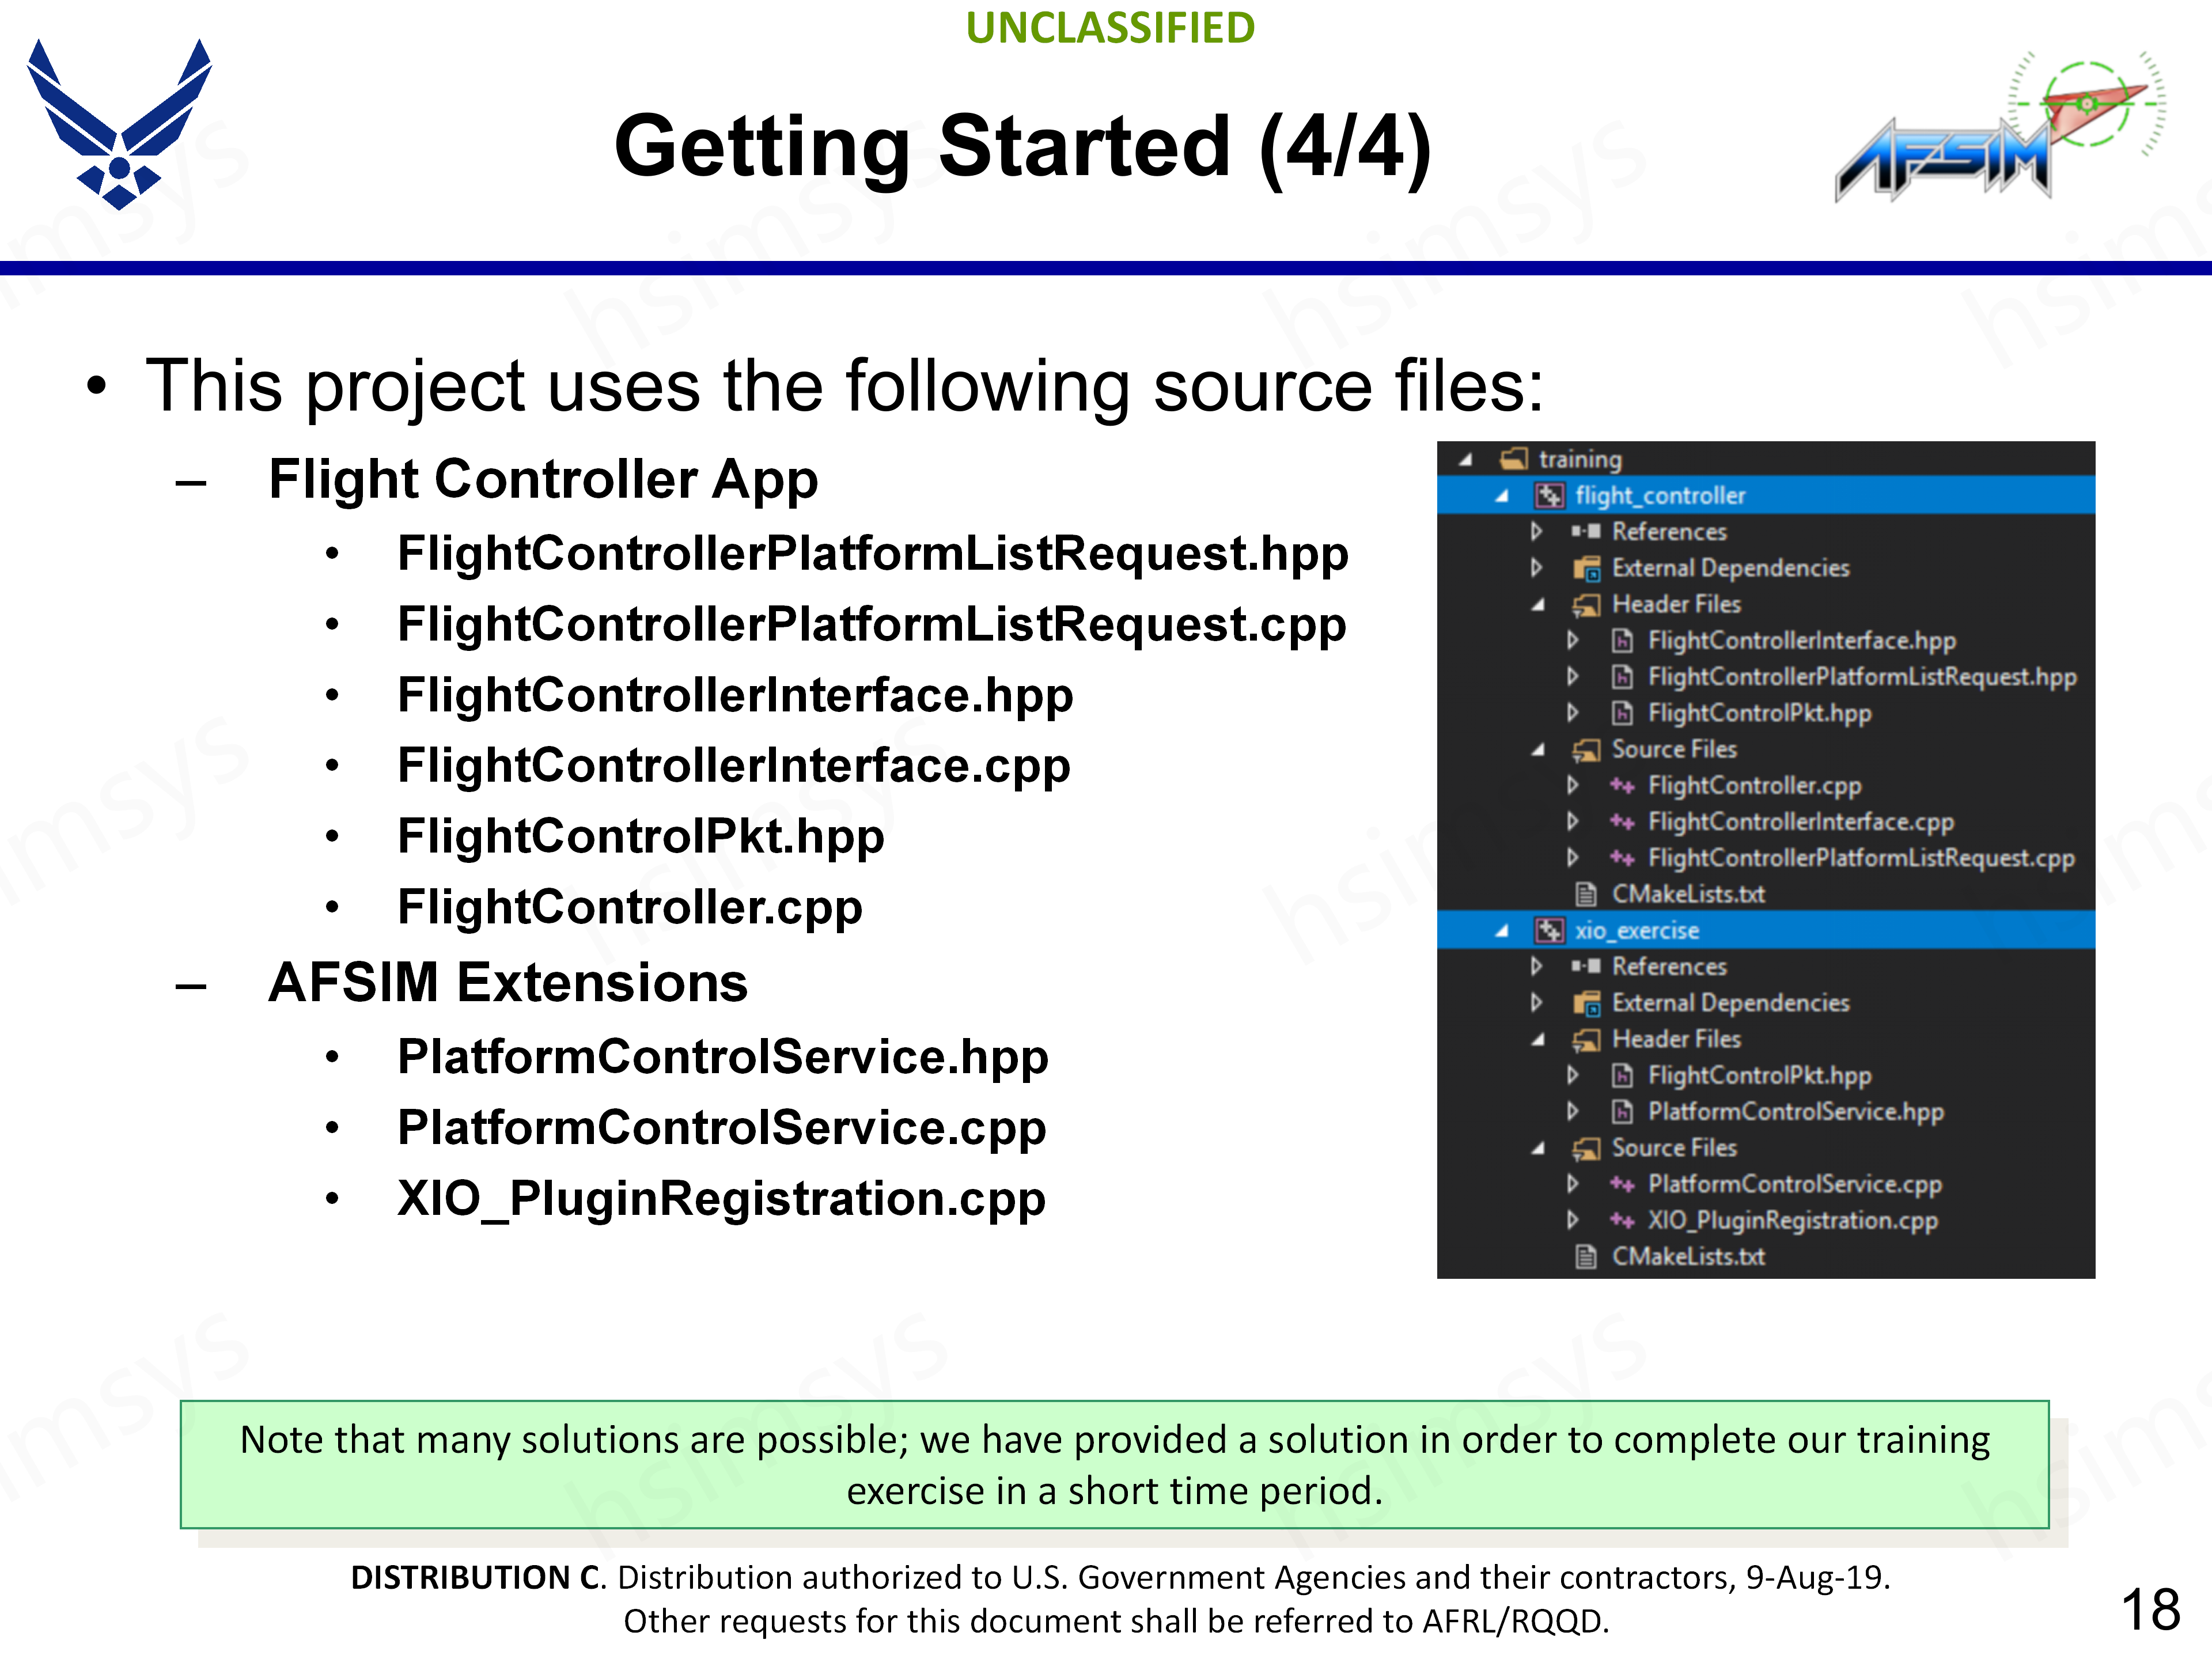Expand References under flight_controller
The height and width of the screenshot is (1659, 2212).
[x=1537, y=531]
